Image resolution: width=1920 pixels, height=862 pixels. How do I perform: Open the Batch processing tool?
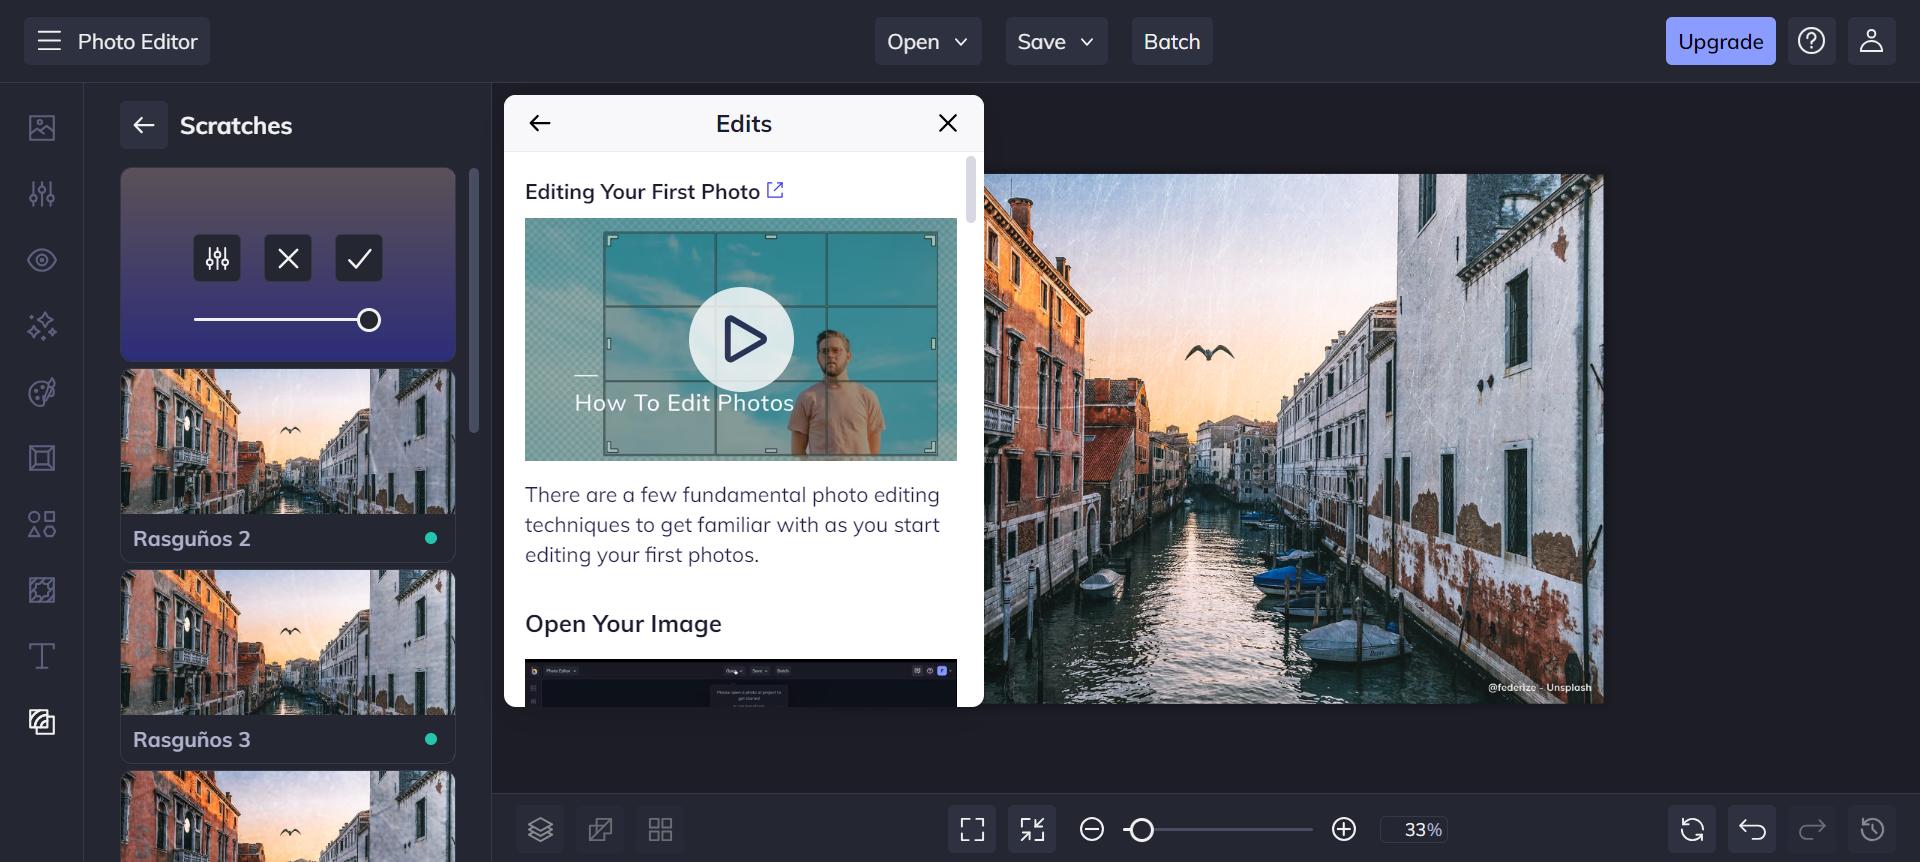point(1172,41)
